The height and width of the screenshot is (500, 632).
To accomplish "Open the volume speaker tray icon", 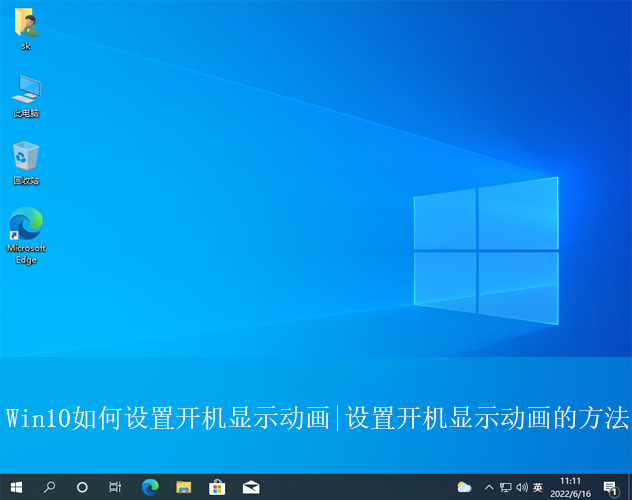I will click(521, 487).
